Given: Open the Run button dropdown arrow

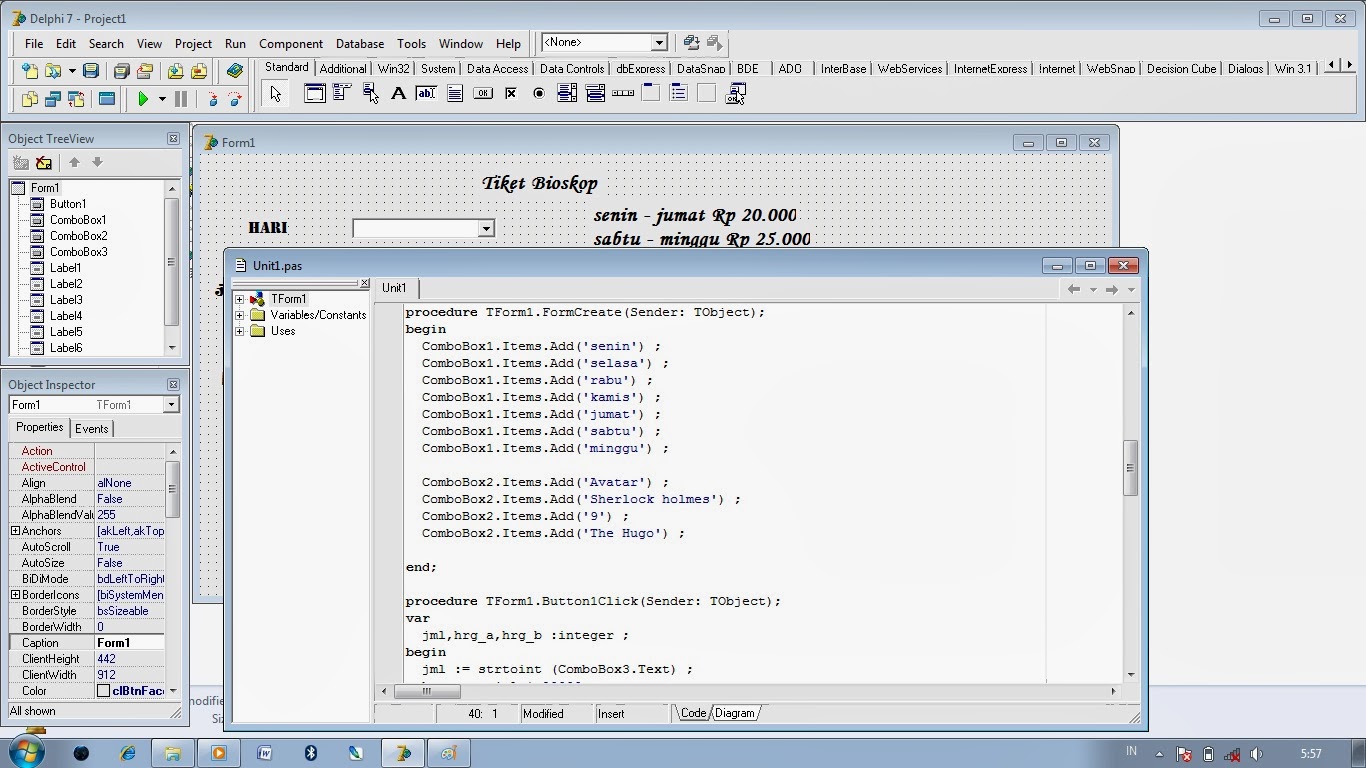Looking at the screenshot, I should tap(162, 99).
